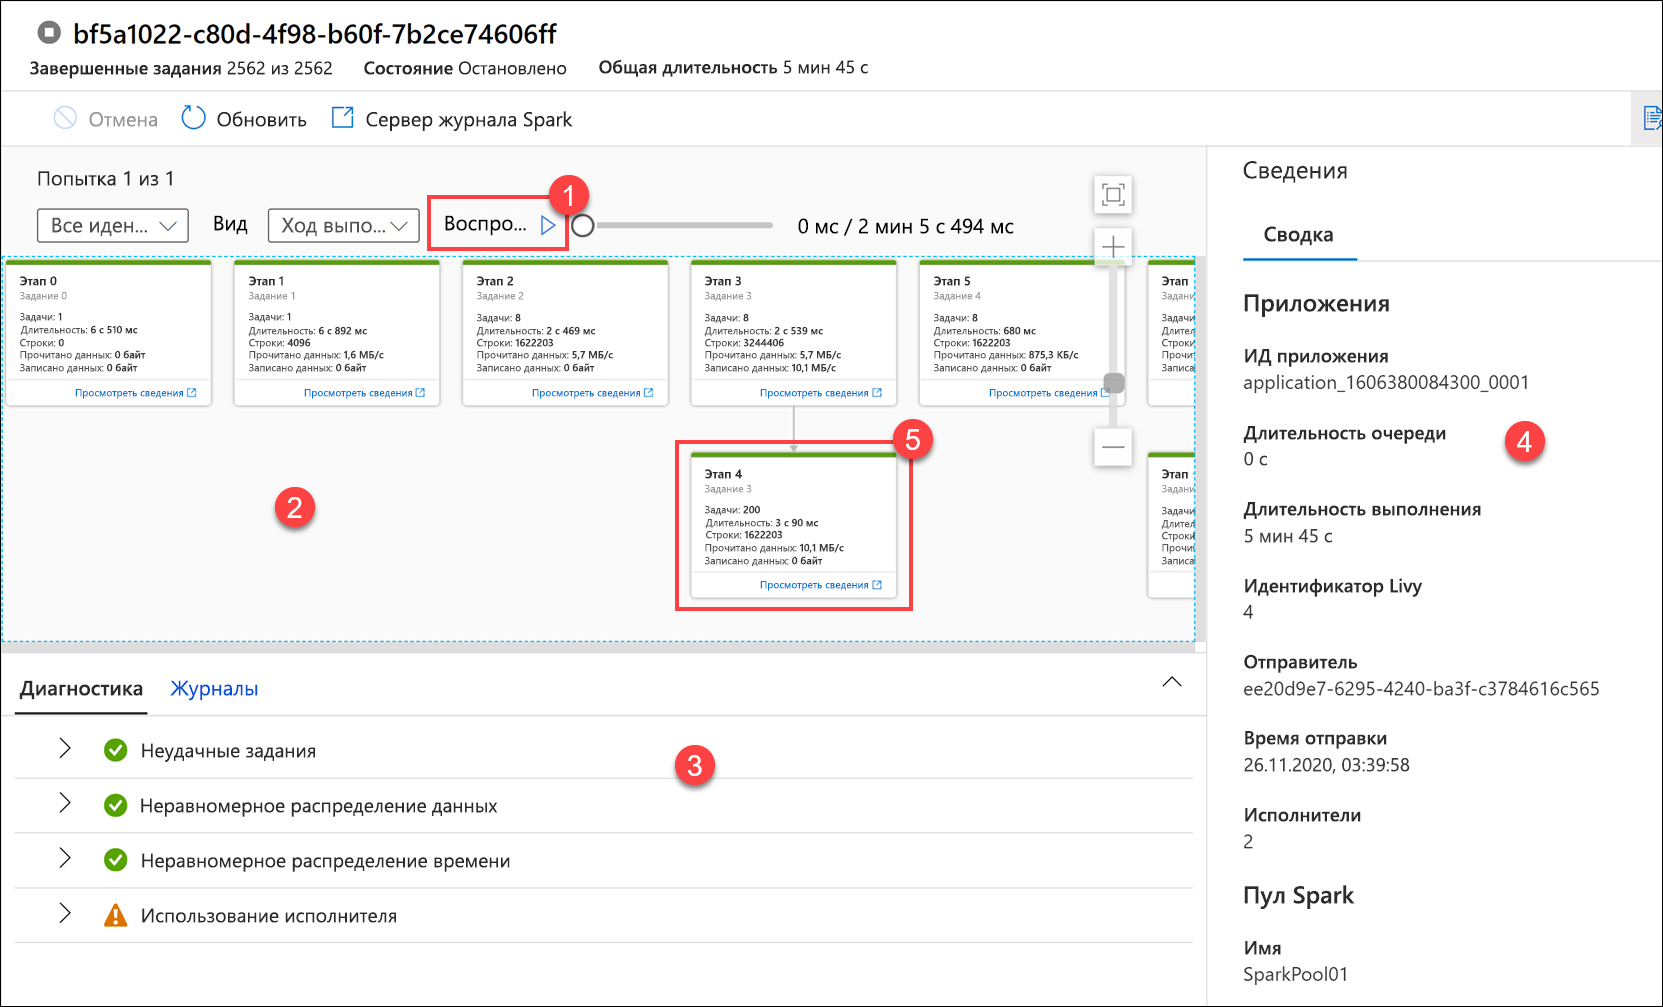The width and height of the screenshot is (1663, 1007).
Task: Open the Все иден... dropdown
Action: click(113, 225)
